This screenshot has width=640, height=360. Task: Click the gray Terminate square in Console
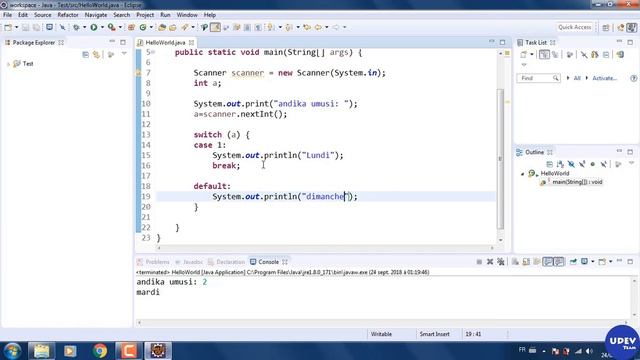pyautogui.click(x=479, y=262)
